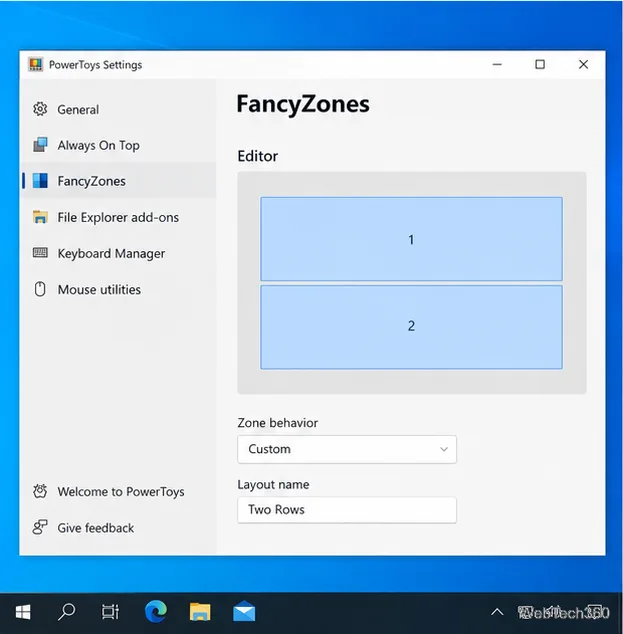
Task: Expand the Zone behavior dropdown
Action: [x=347, y=449]
